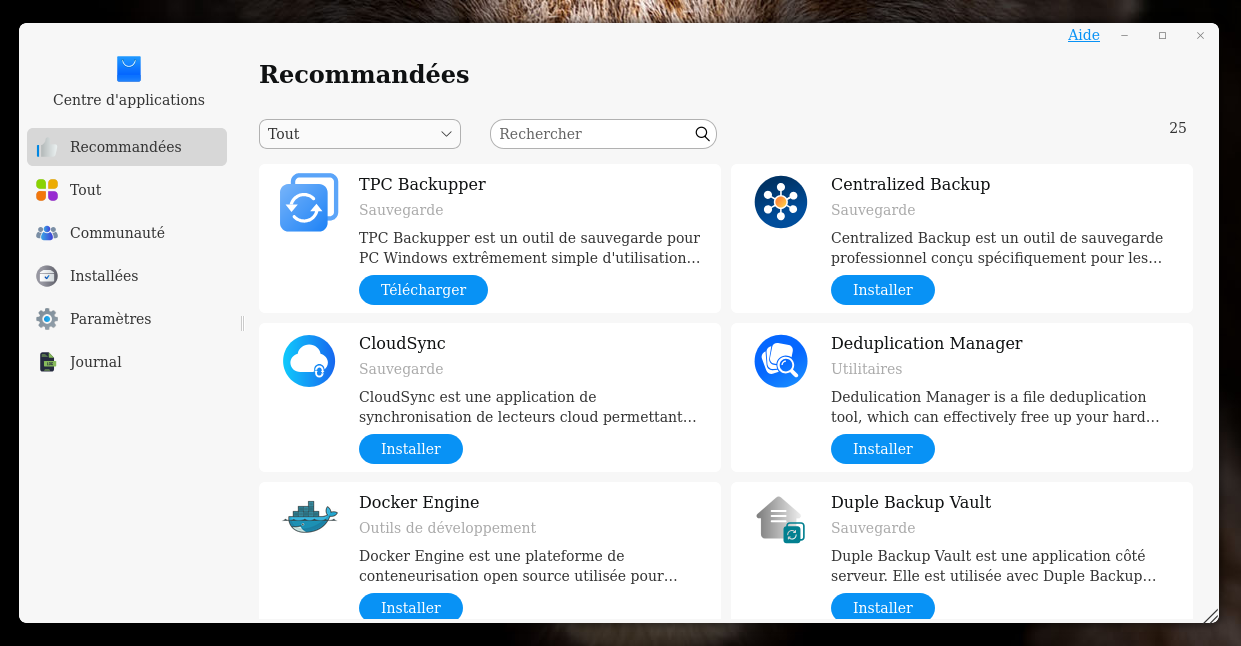Viewport: 1241px width, 646px height.
Task: Go to the Communauté section
Action: click(x=117, y=233)
